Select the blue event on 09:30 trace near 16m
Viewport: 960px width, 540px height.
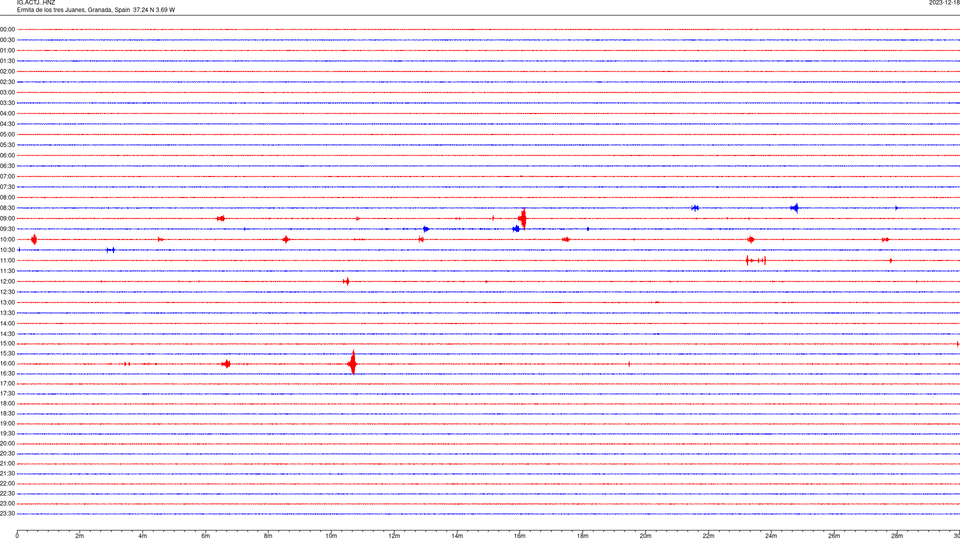point(516,229)
